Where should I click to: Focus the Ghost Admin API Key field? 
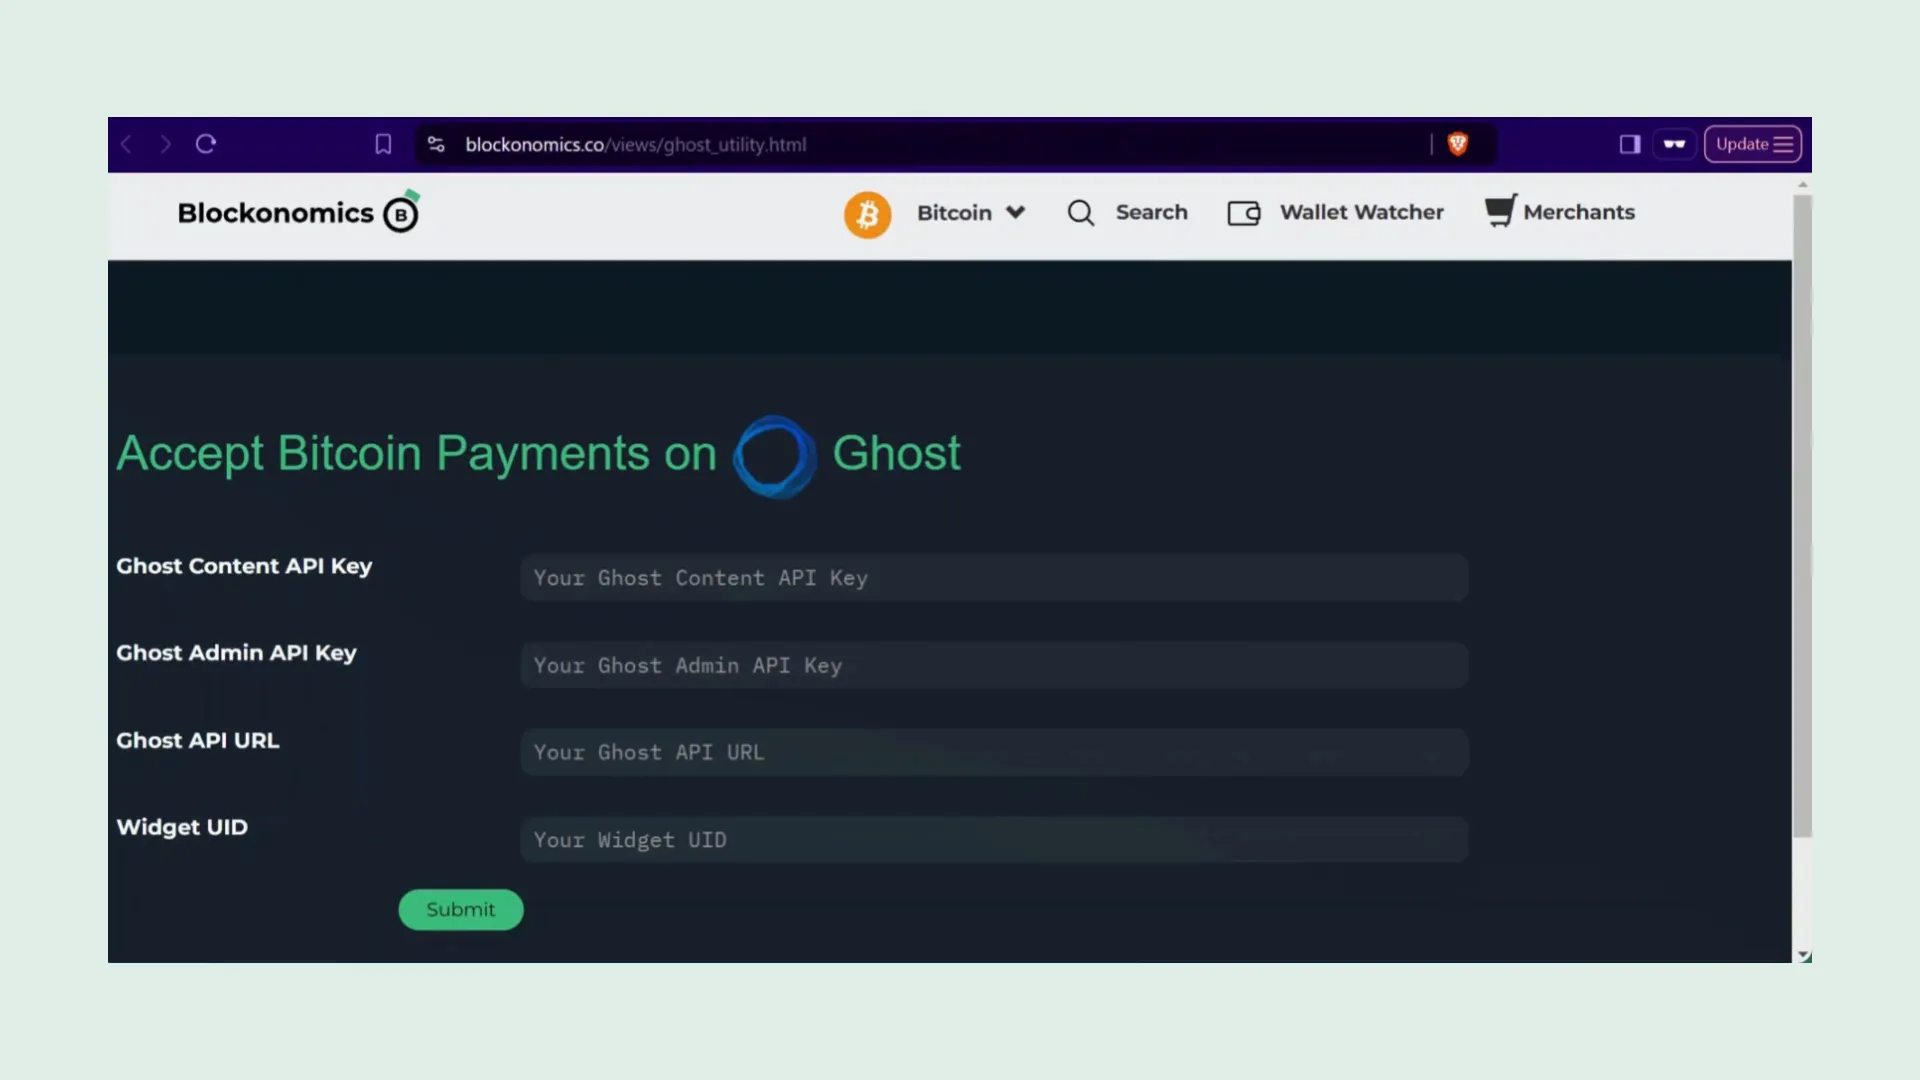(994, 665)
